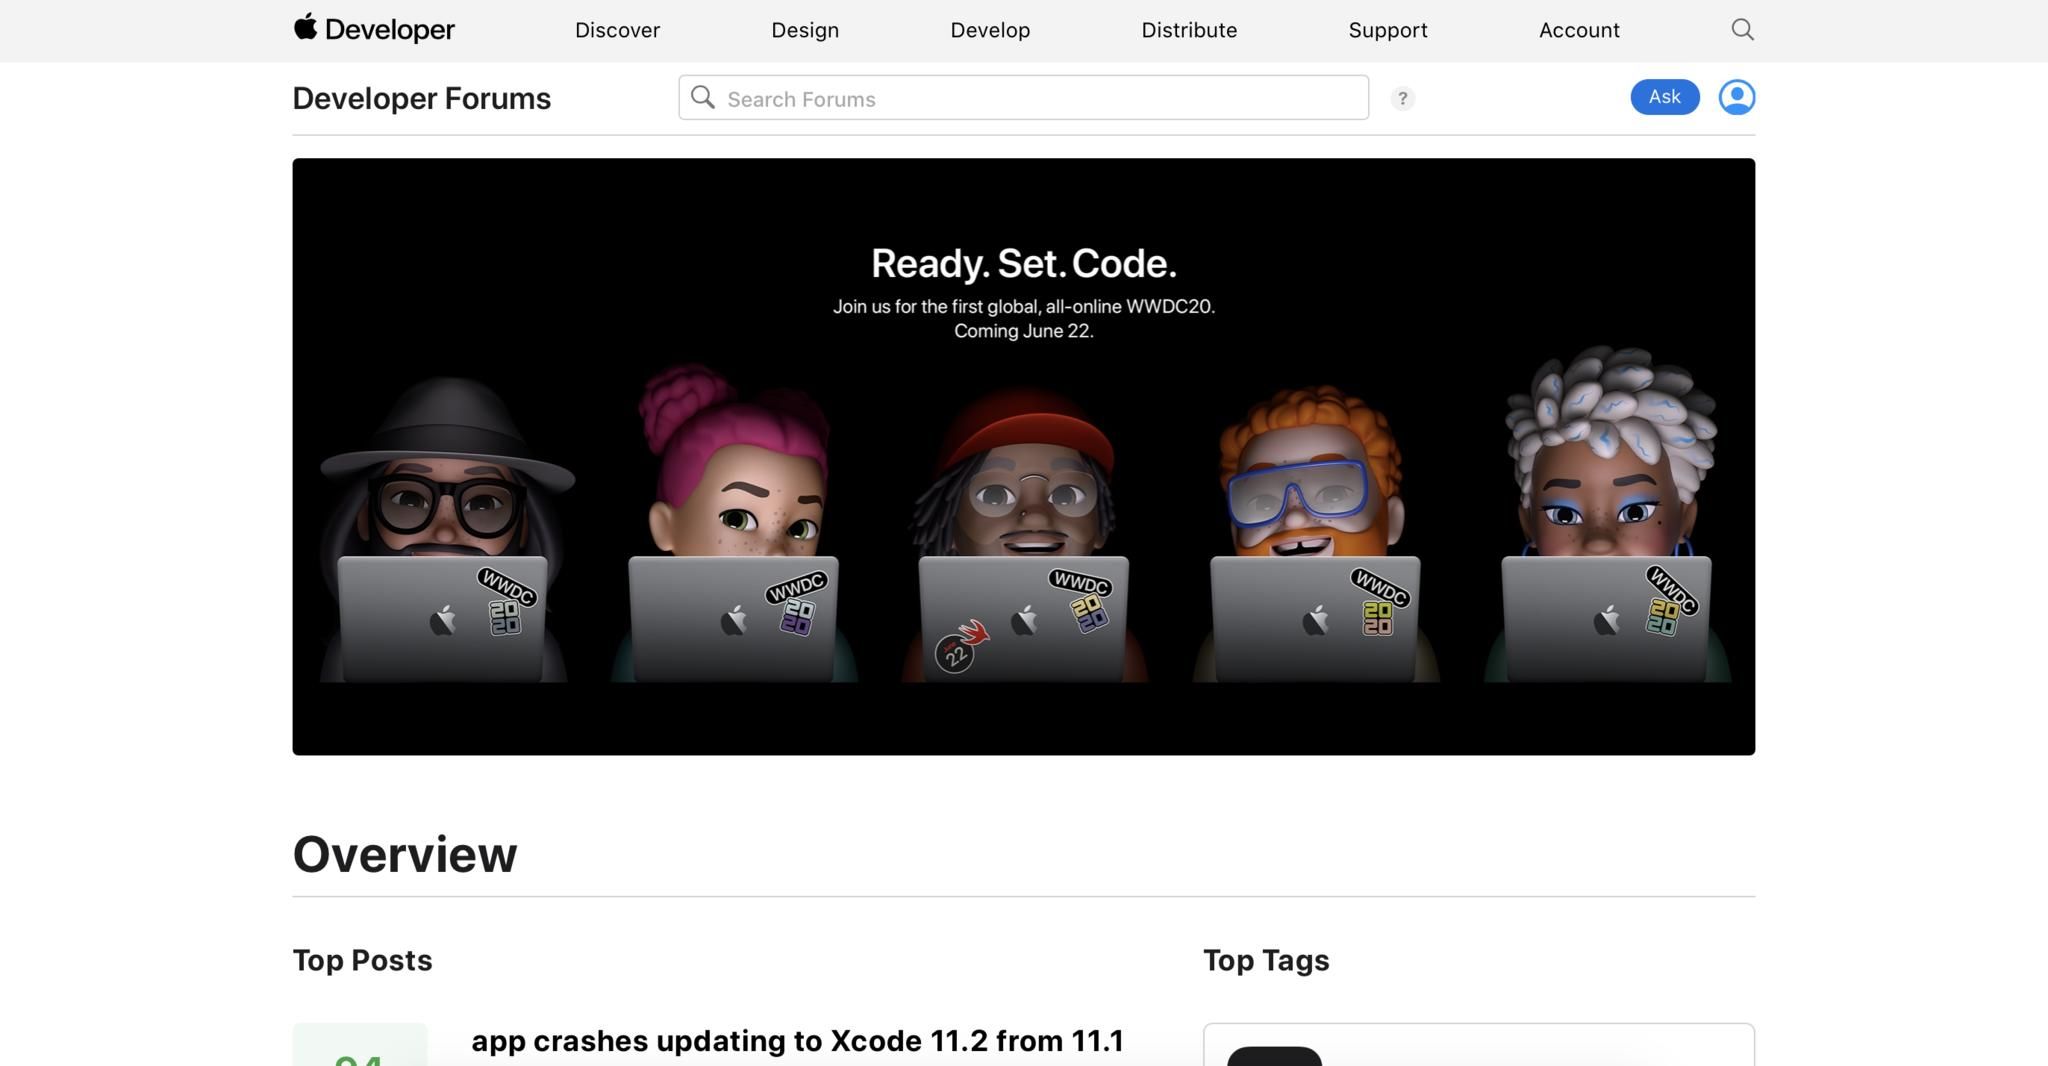Viewport: 2048px width, 1066px height.
Task: Open the Discover menu
Action: point(617,30)
